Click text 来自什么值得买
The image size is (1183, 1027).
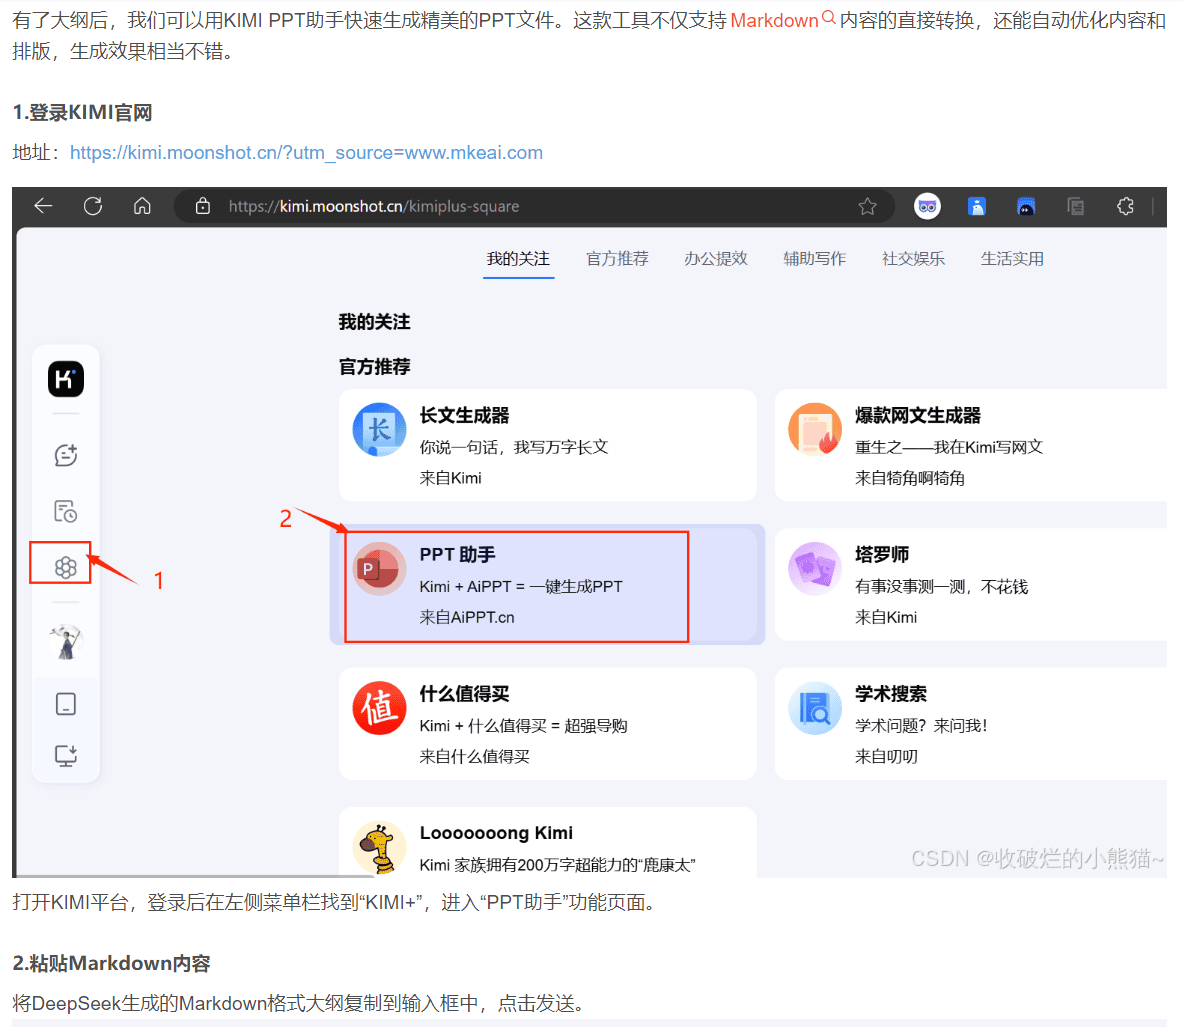475,757
